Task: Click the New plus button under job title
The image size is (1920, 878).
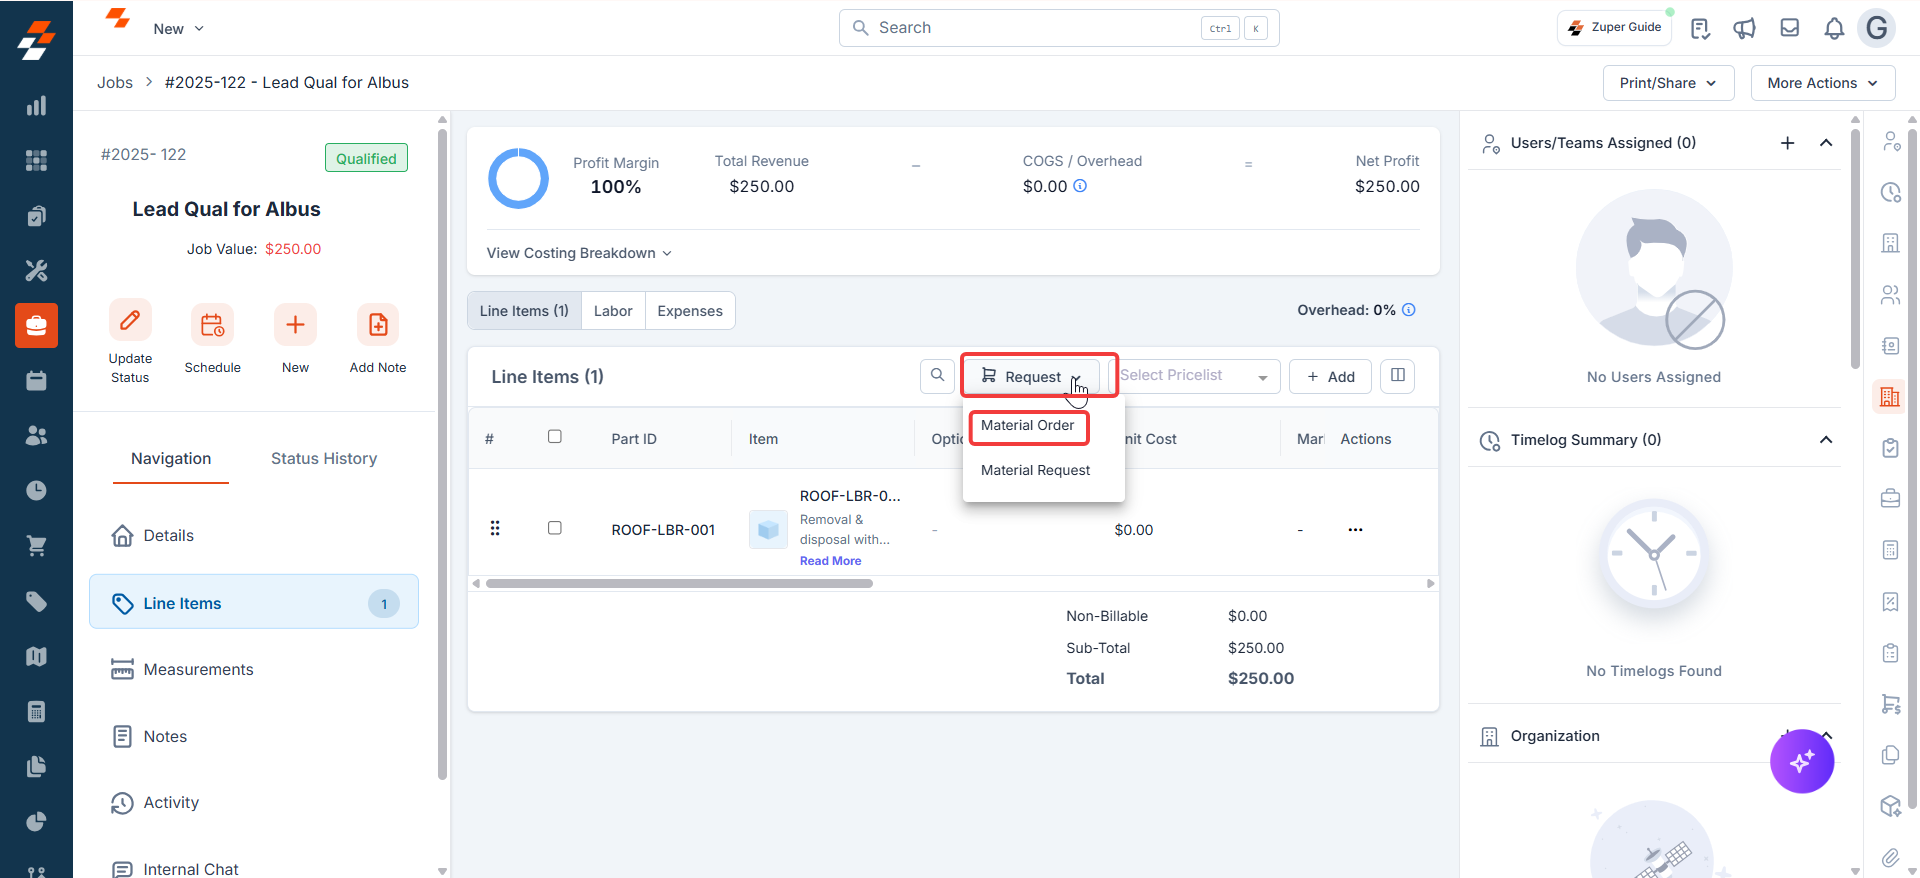Action: (x=295, y=325)
